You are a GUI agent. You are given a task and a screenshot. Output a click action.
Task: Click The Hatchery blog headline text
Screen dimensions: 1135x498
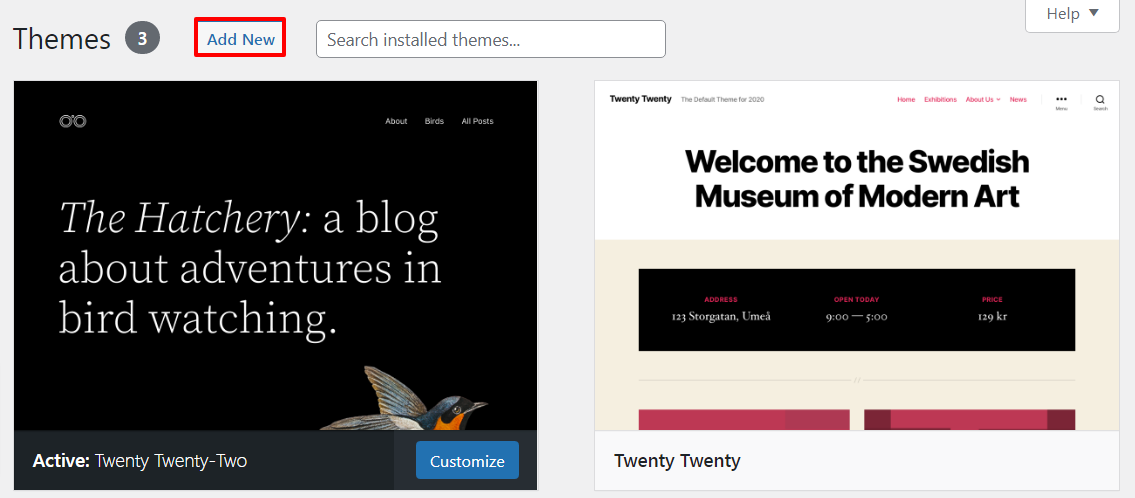pyautogui.click(x=250, y=269)
